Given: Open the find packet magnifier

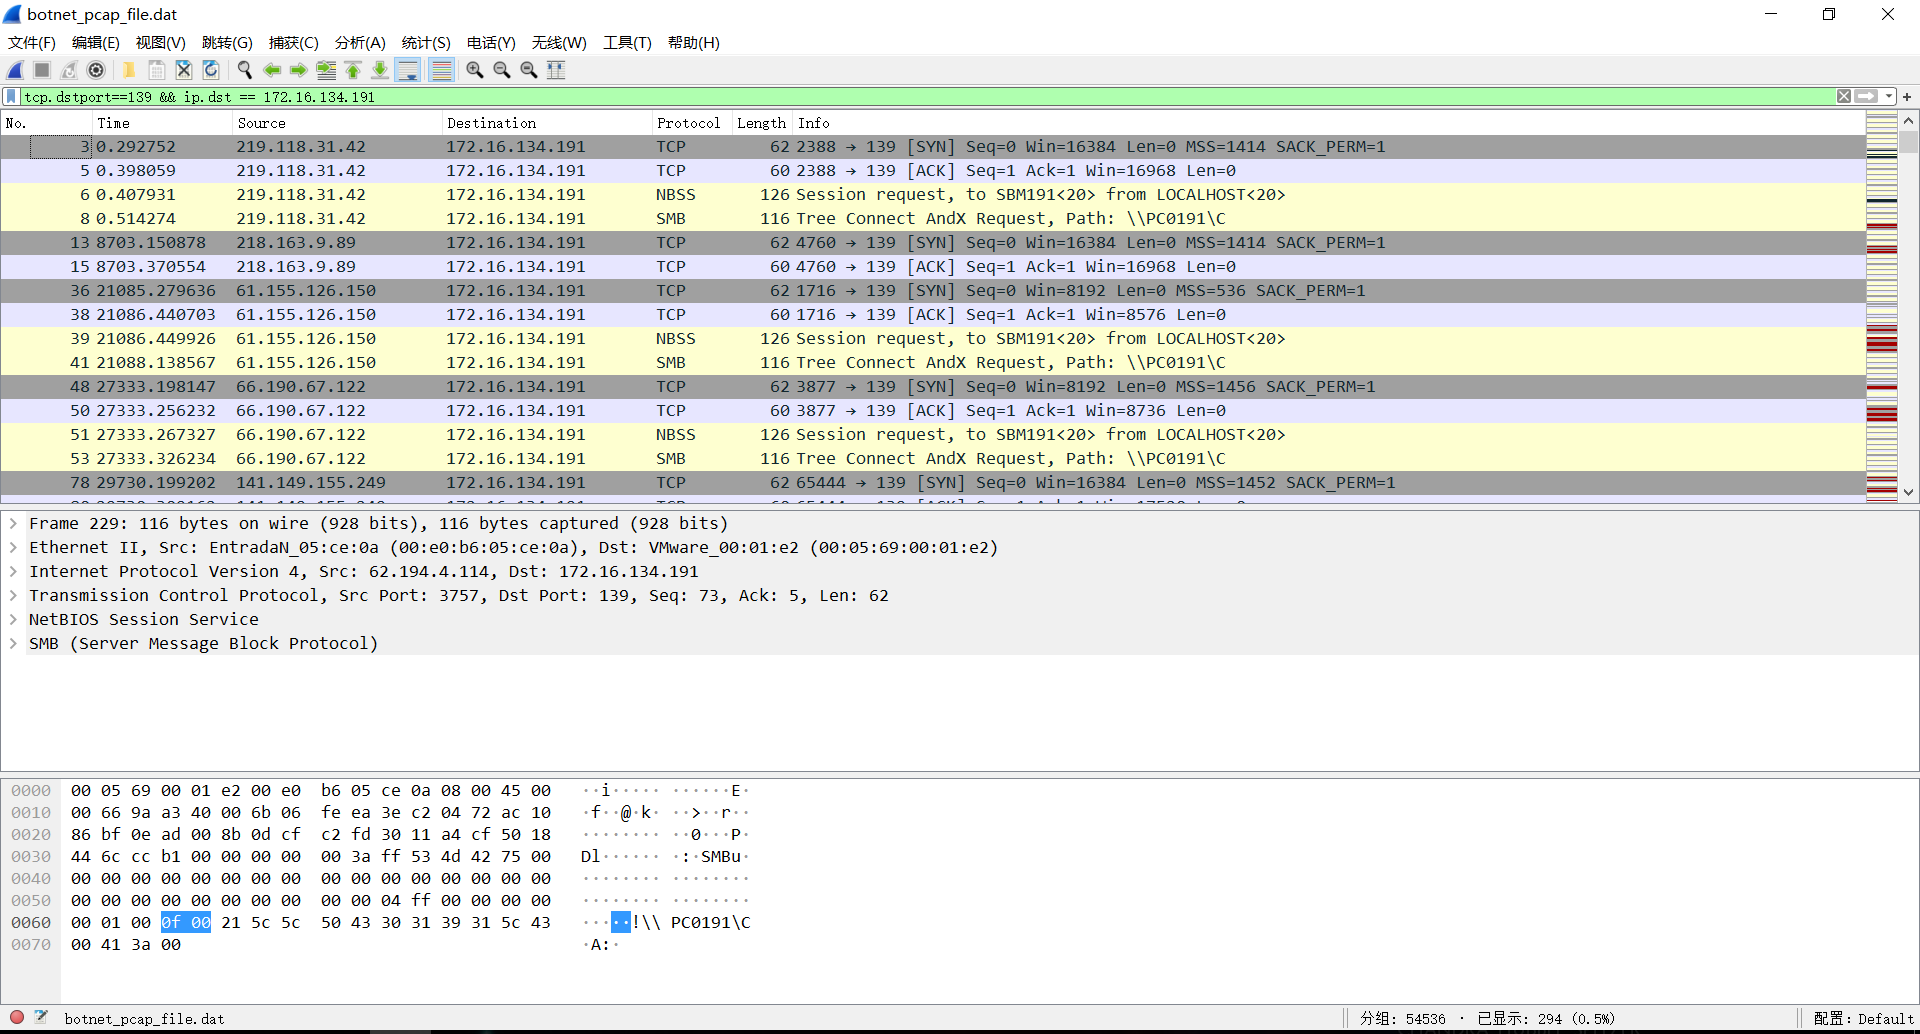Looking at the screenshot, I should coord(244,70).
